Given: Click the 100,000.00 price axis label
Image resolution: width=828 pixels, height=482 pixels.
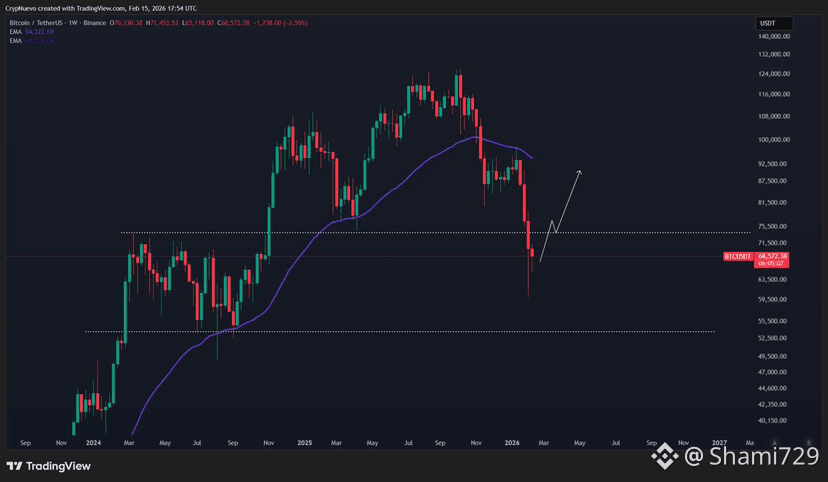Looking at the screenshot, I should pyautogui.click(x=774, y=140).
